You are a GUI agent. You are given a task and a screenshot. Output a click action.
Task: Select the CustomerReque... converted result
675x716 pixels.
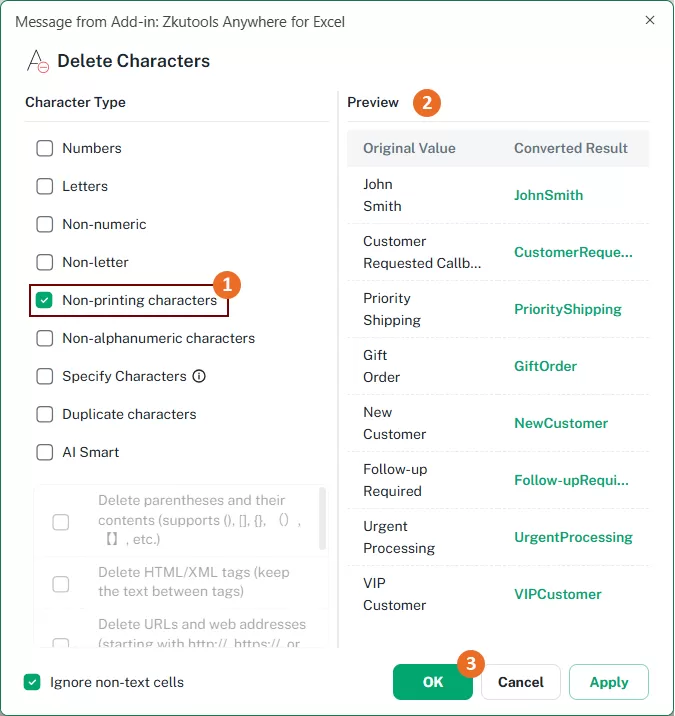[x=573, y=252]
